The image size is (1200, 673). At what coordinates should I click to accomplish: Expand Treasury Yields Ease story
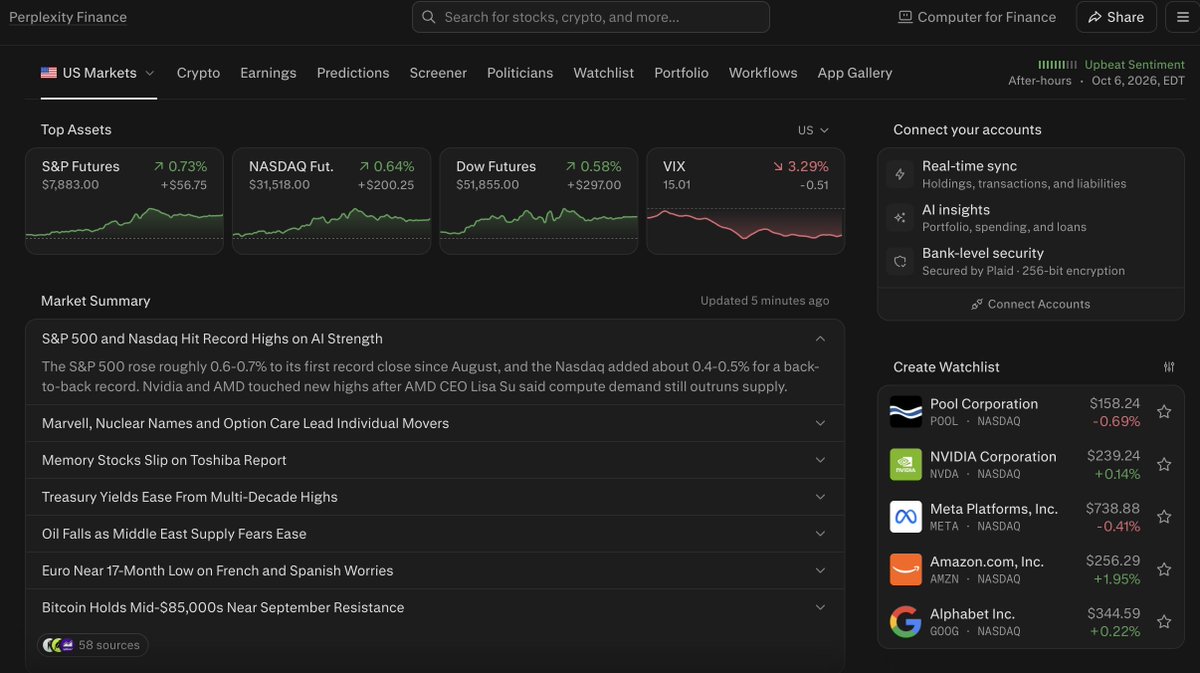point(435,497)
